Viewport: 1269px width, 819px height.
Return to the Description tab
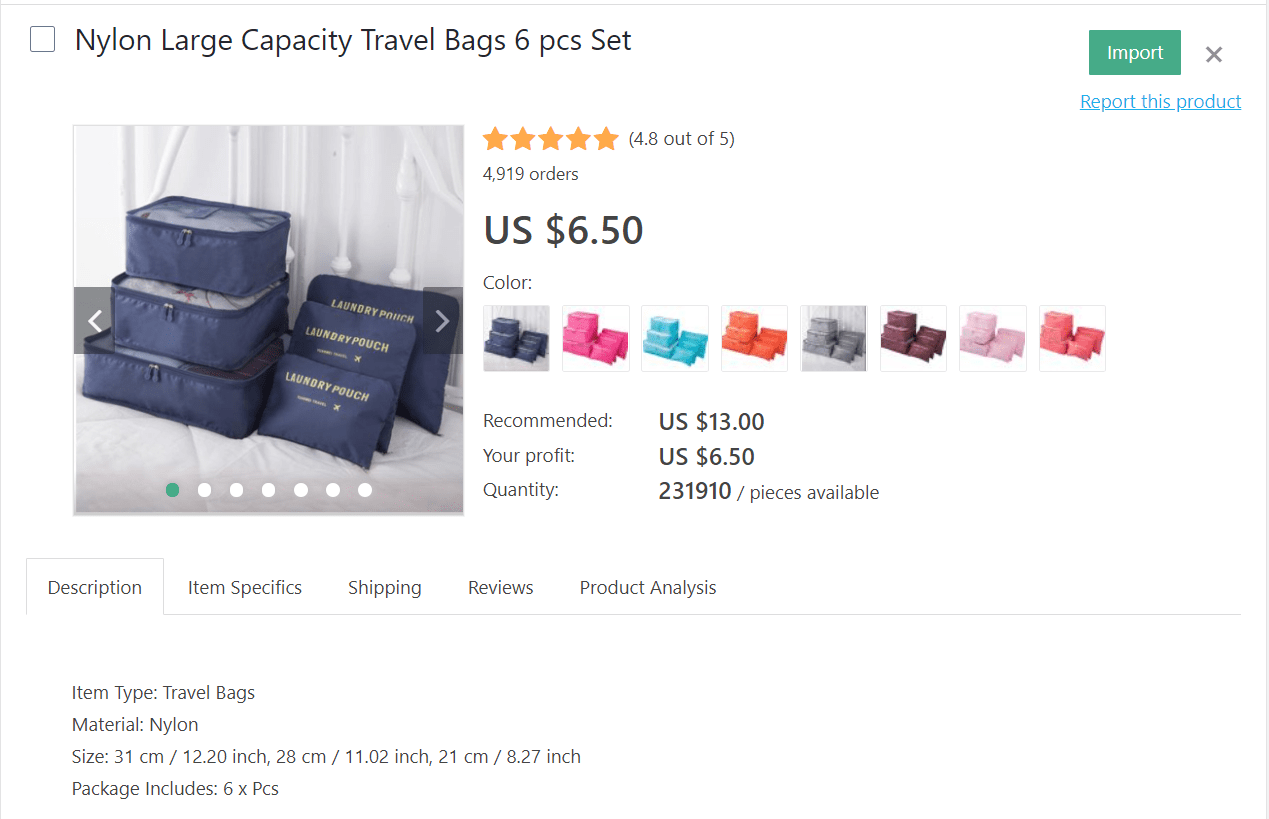pos(95,587)
